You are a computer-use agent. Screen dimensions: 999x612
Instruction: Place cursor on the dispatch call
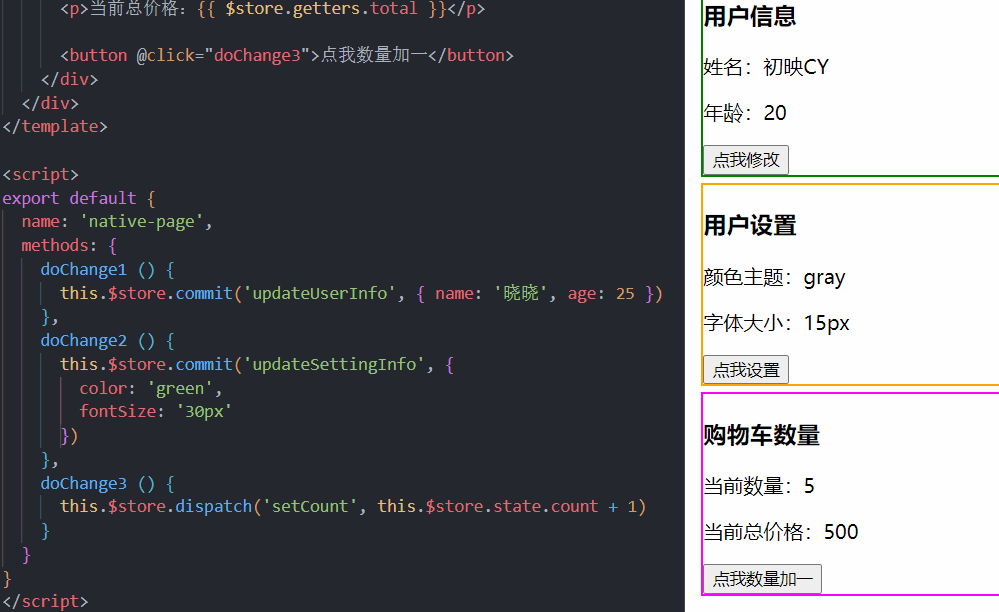pyautogui.click(x=213, y=506)
